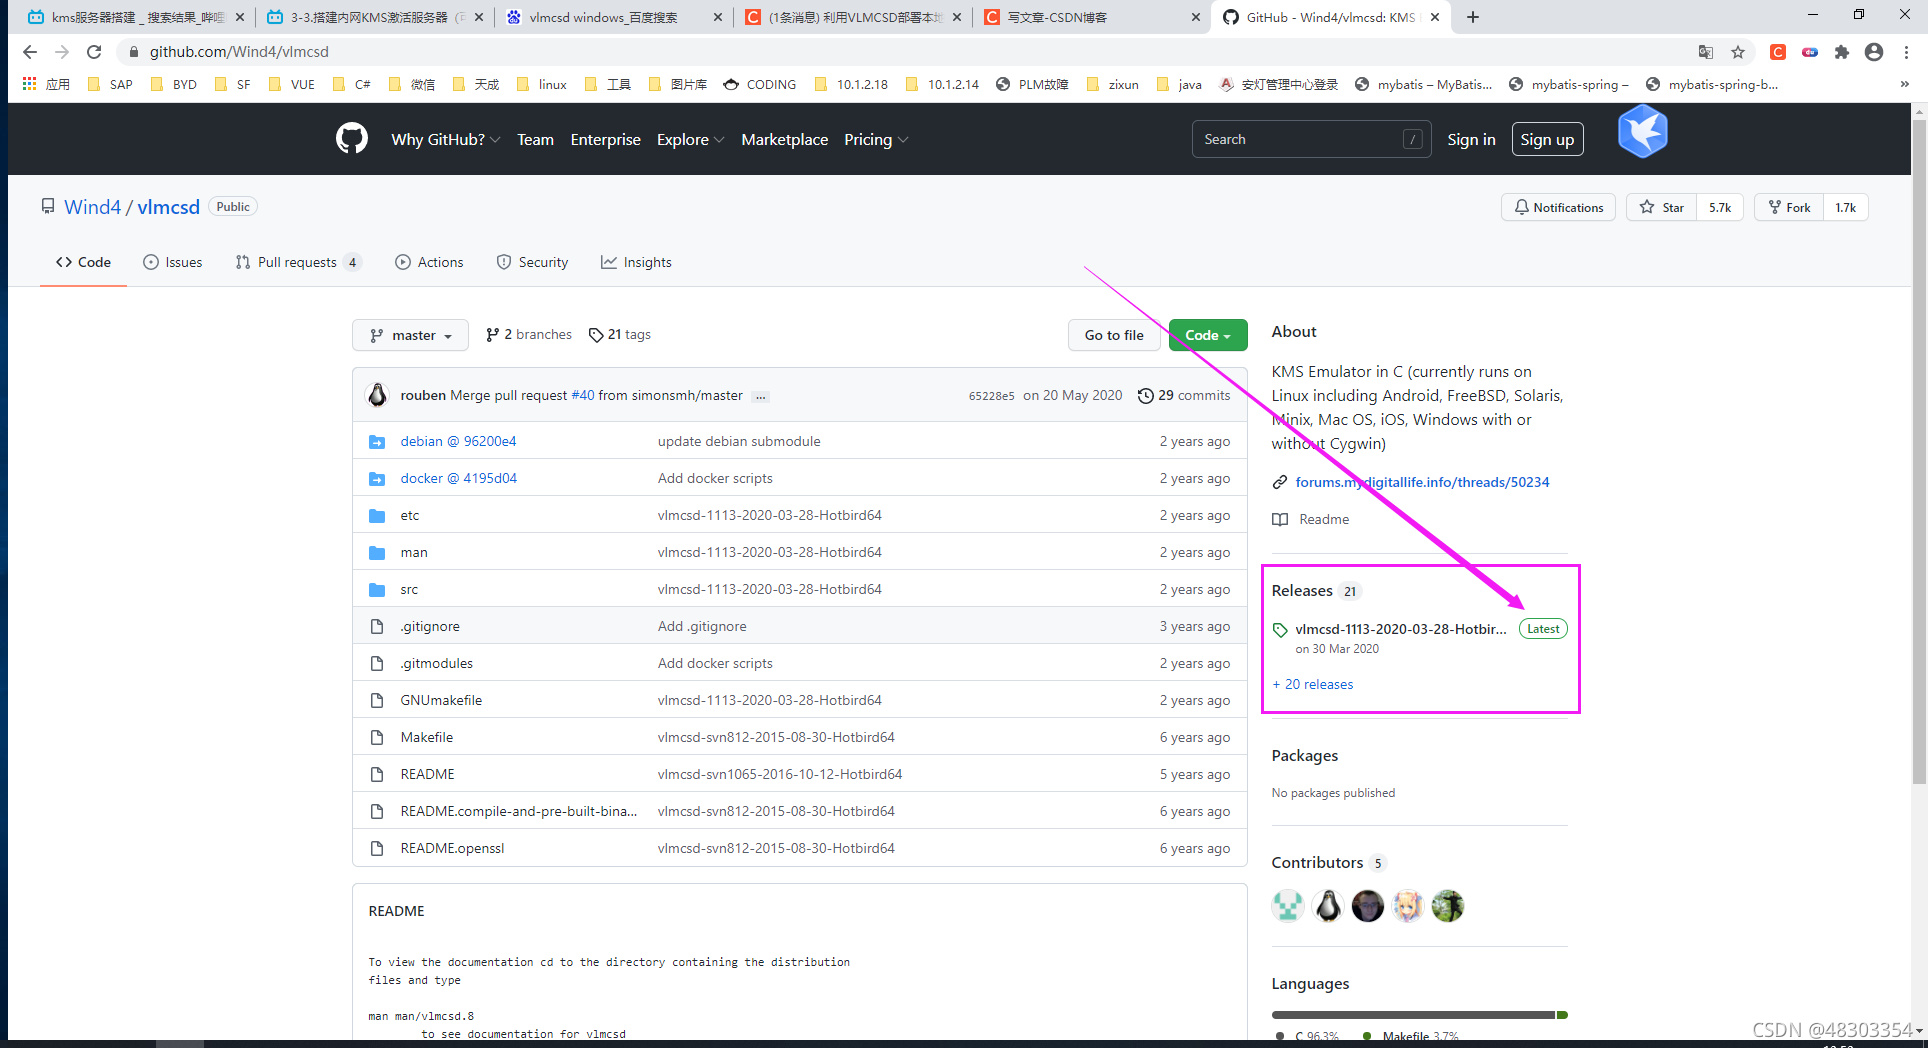Click the Sign in link

click(x=1471, y=140)
